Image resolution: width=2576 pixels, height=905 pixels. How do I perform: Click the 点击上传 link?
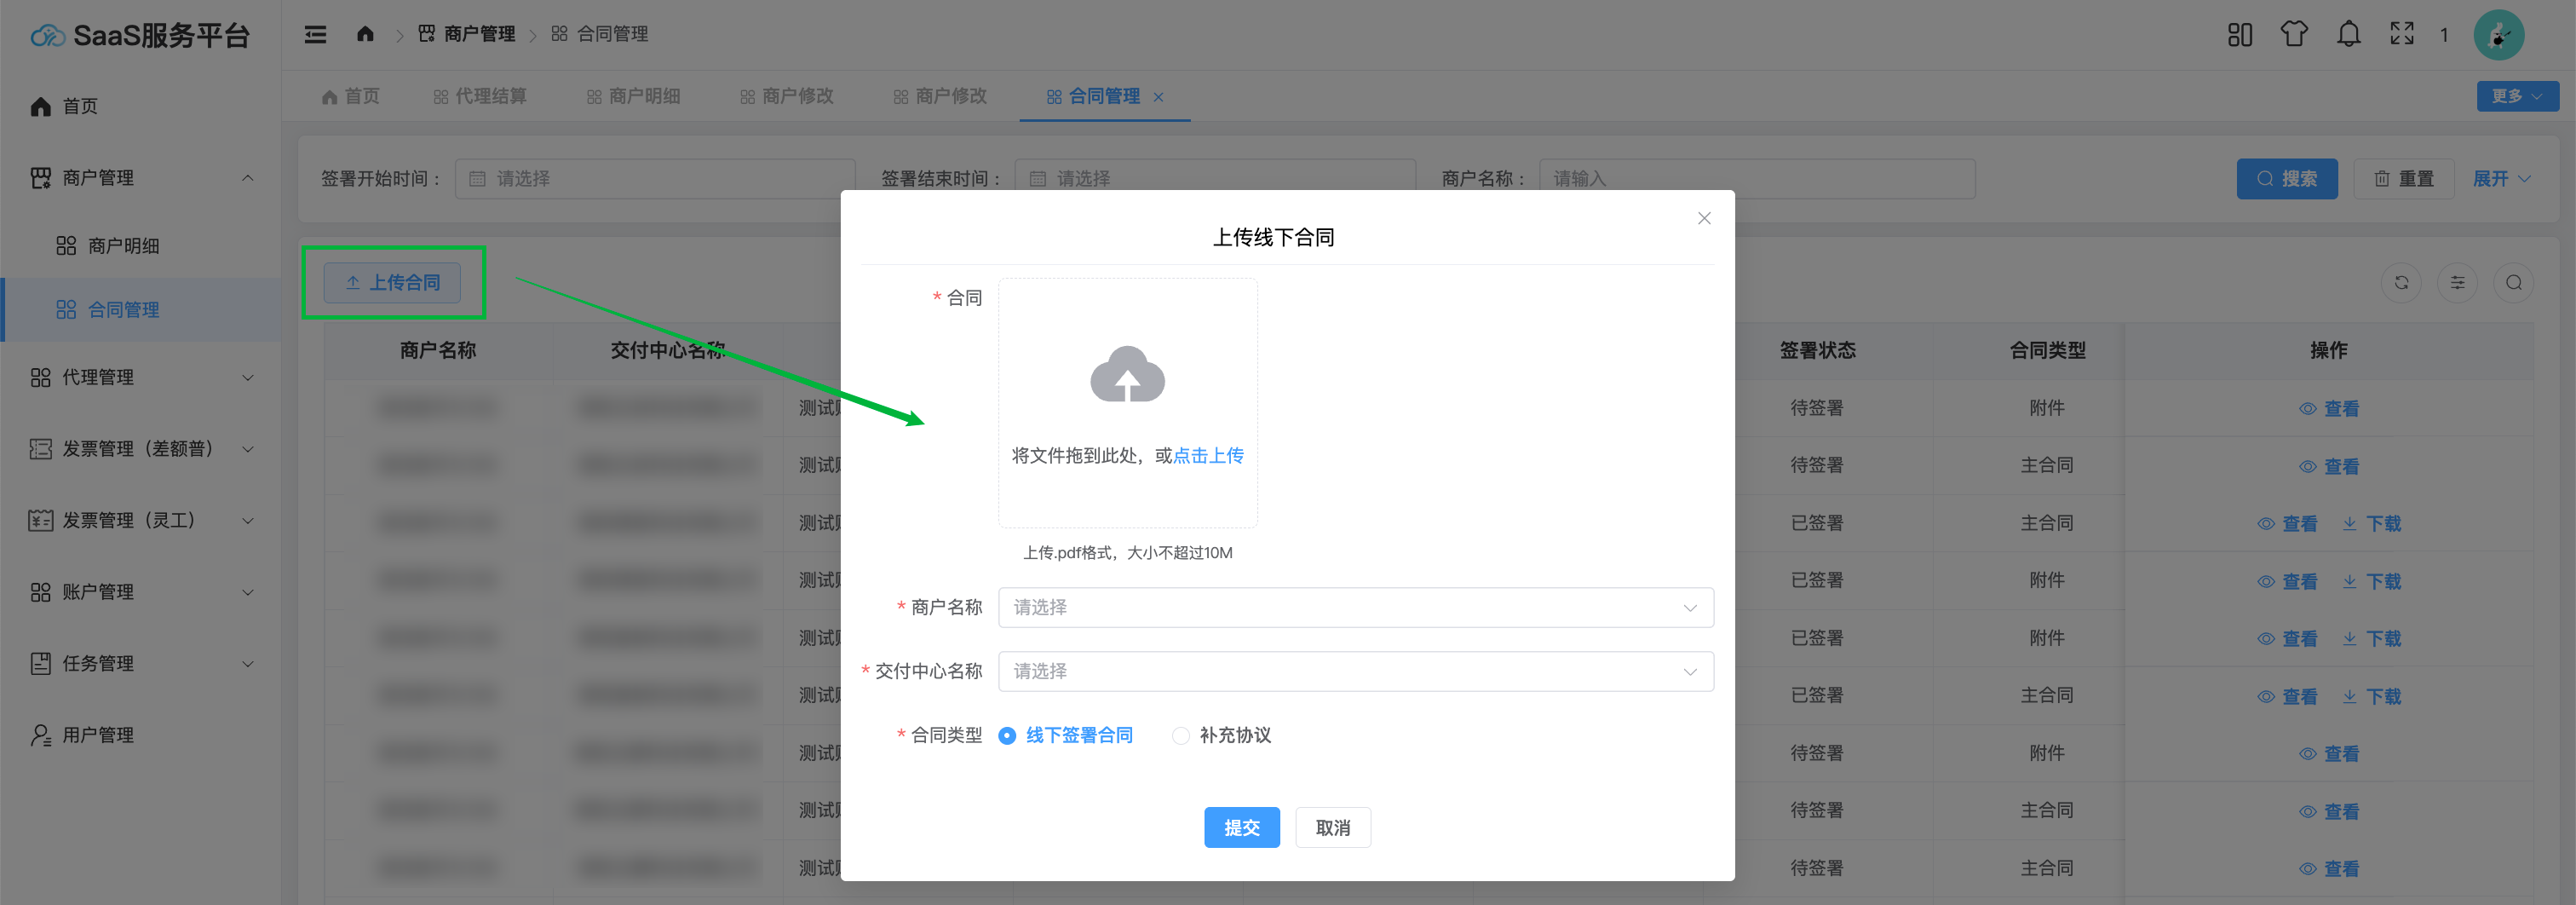[x=1208, y=456]
